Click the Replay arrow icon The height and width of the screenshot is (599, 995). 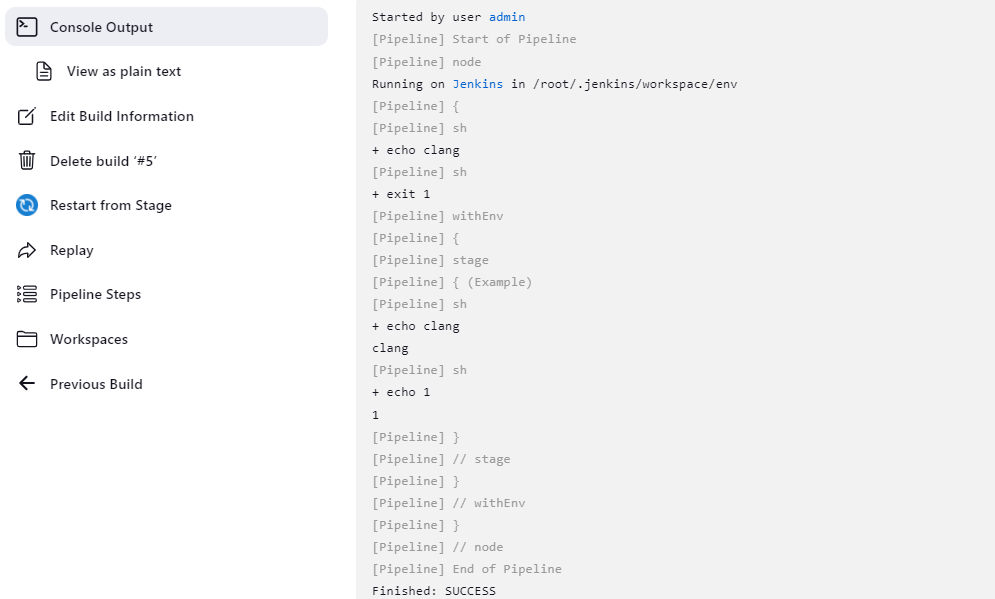(27, 250)
